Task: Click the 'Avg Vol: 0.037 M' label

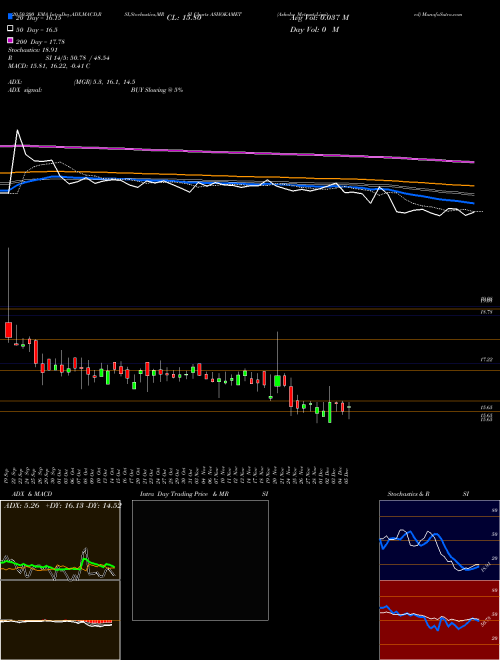Action: tap(319, 18)
